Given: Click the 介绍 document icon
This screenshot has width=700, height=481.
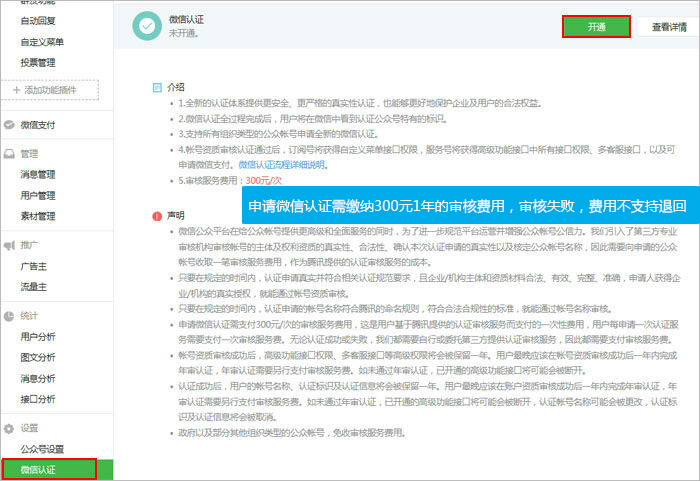Looking at the screenshot, I should tap(155, 87).
